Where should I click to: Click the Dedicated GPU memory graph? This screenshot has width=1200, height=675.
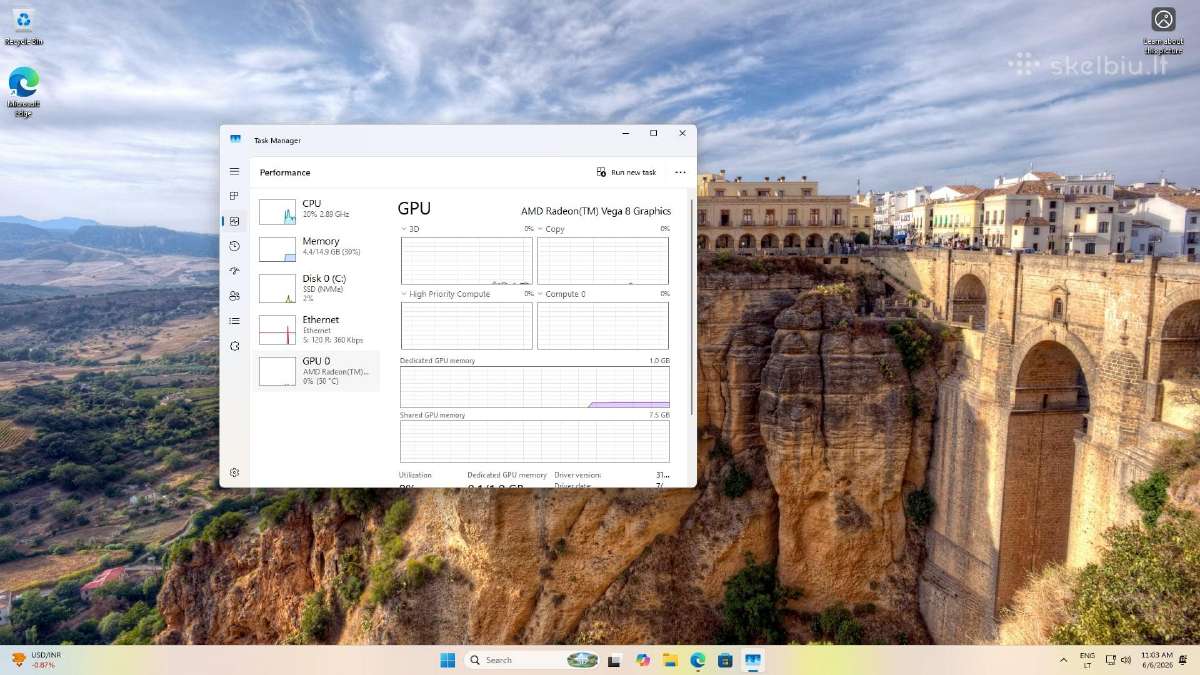click(535, 387)
